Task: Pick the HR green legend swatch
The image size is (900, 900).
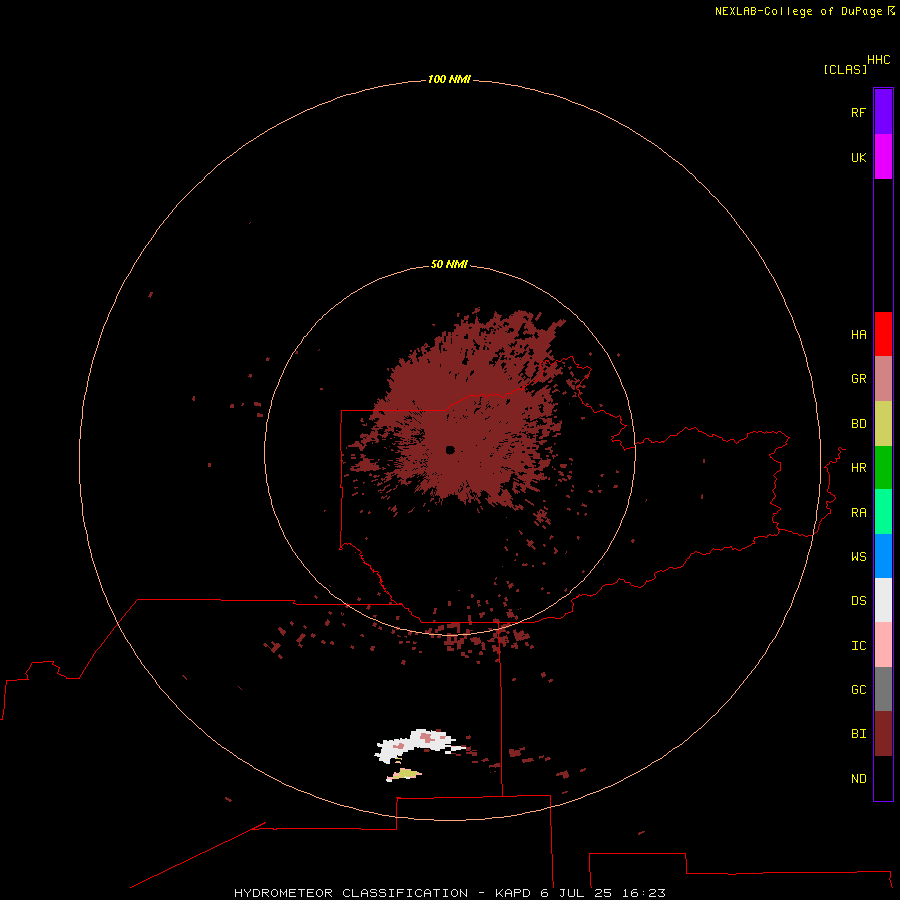Action: [883, 468]
